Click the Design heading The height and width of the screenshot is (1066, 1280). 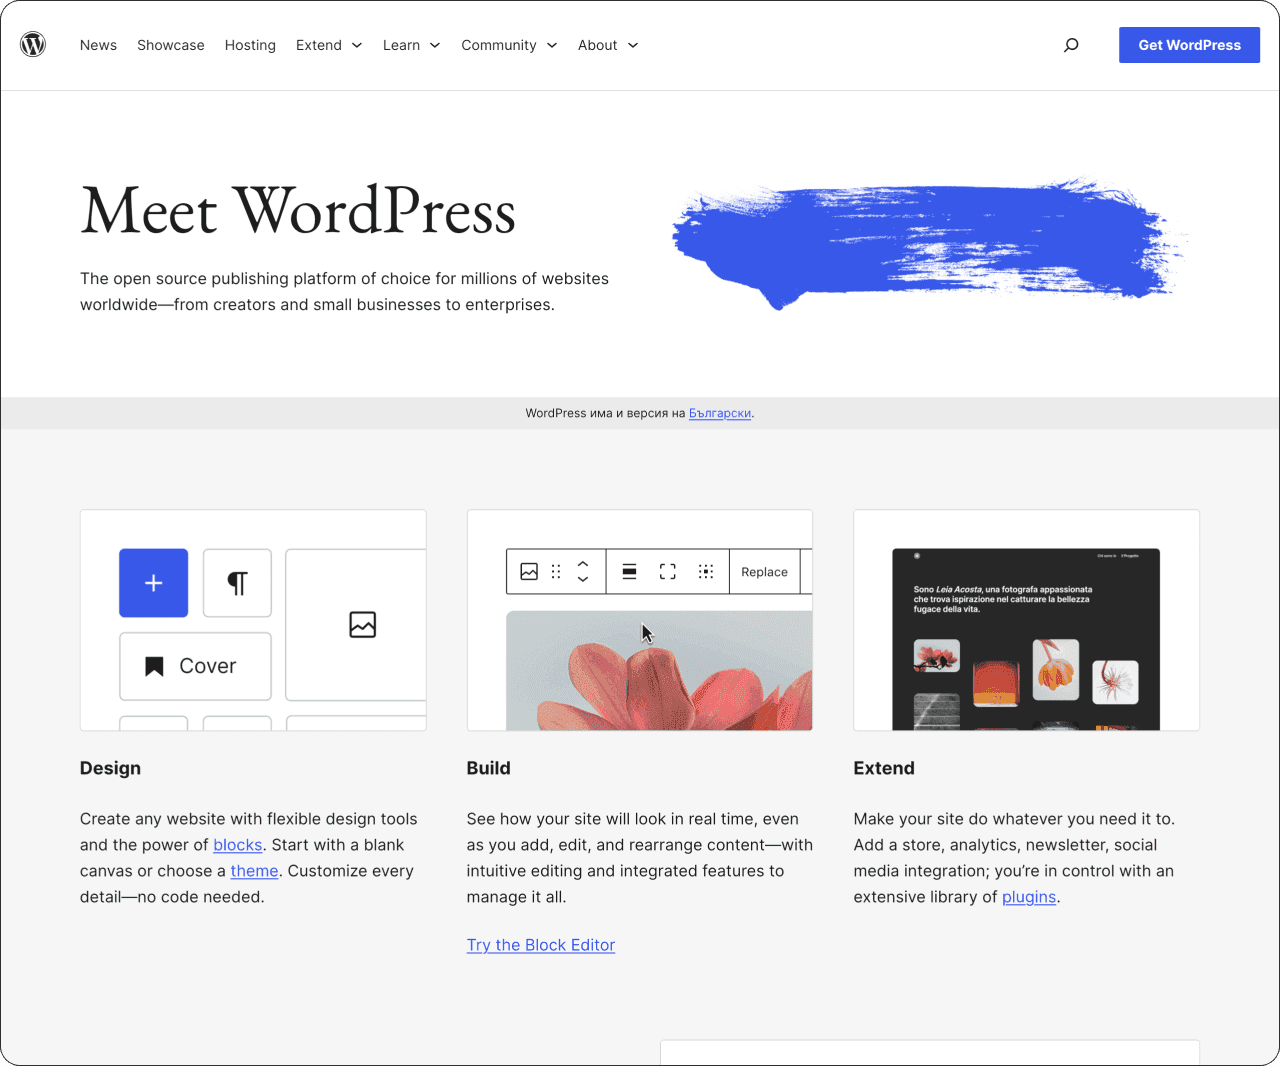pos(110,768)
